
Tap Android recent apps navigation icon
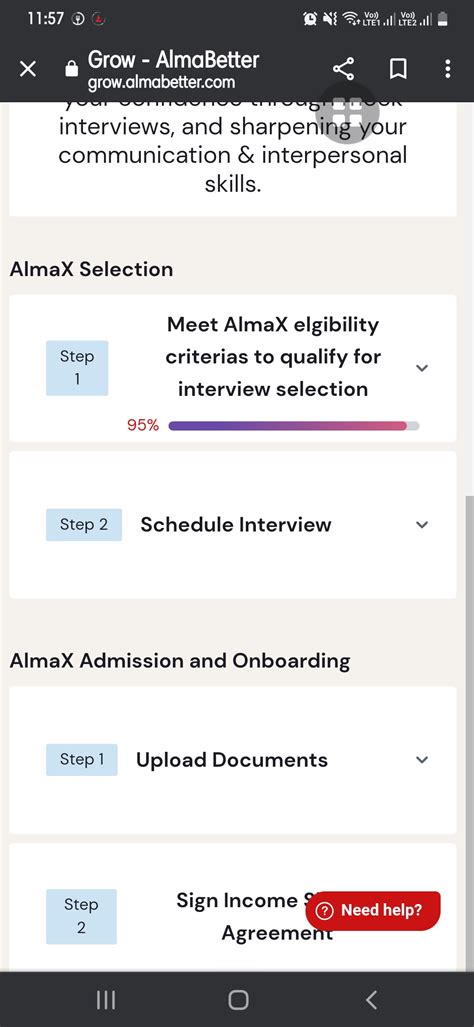pos(105,999)
